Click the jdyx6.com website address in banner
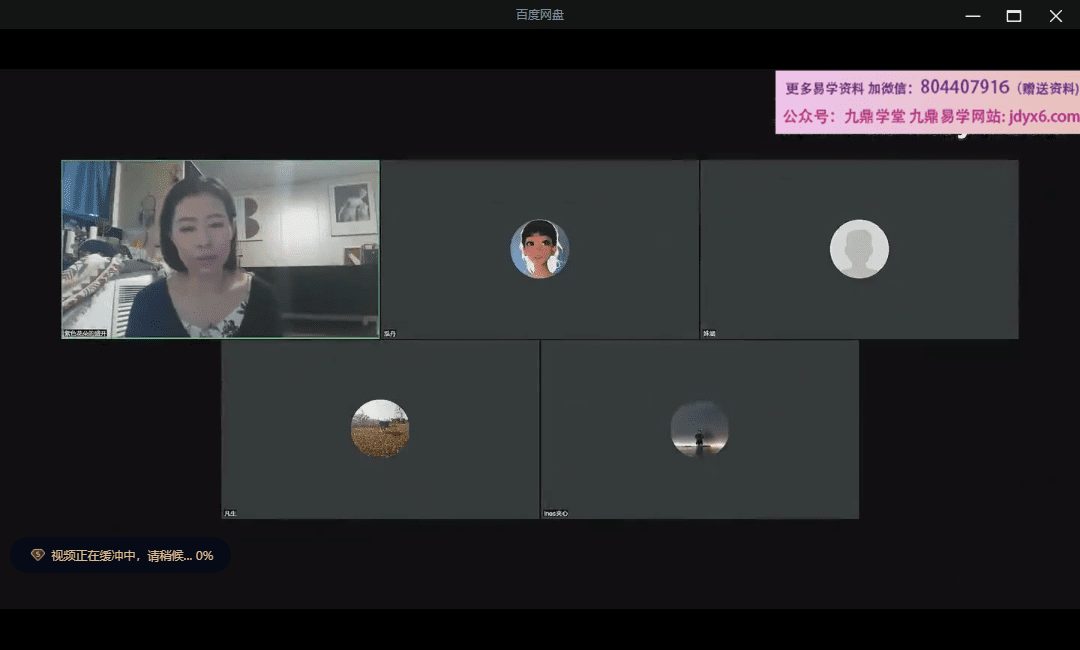Viewport: 1080px width, 650px height. click(x=1041, y=117)
